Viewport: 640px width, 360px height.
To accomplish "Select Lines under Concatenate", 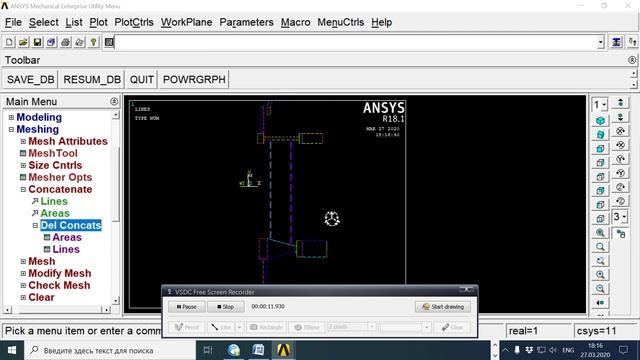I will [x=54, y=202].
